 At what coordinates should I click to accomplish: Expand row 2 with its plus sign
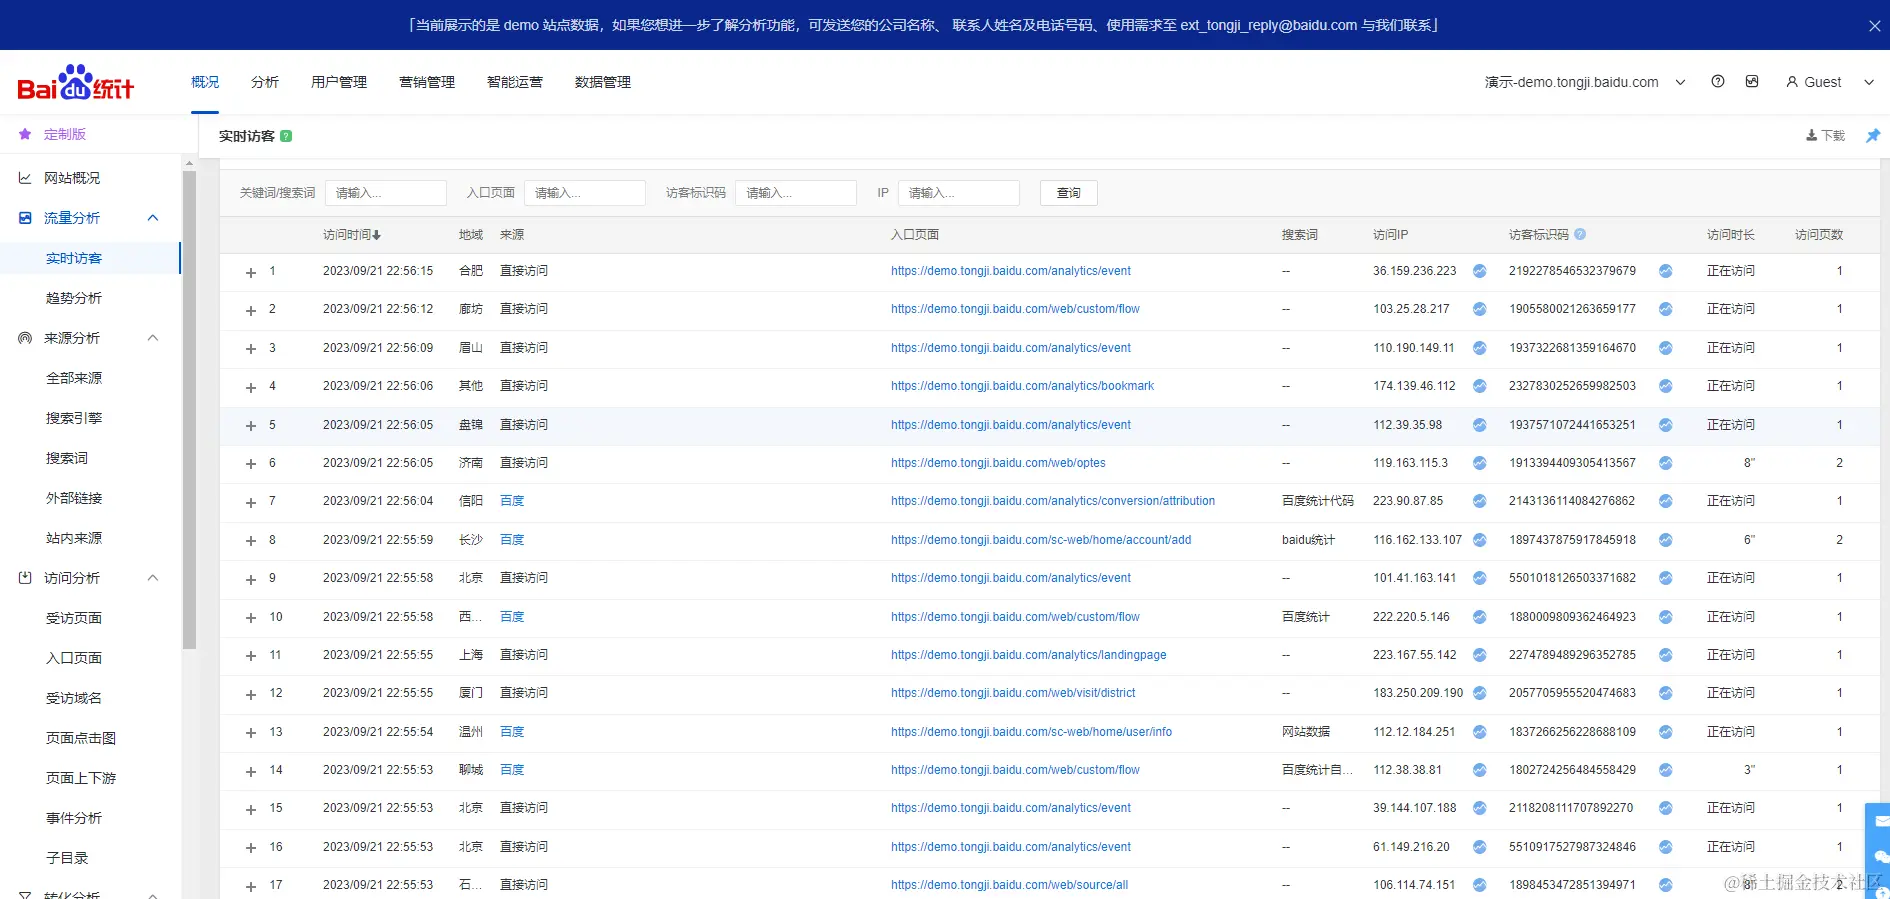[x=251, y=310]
